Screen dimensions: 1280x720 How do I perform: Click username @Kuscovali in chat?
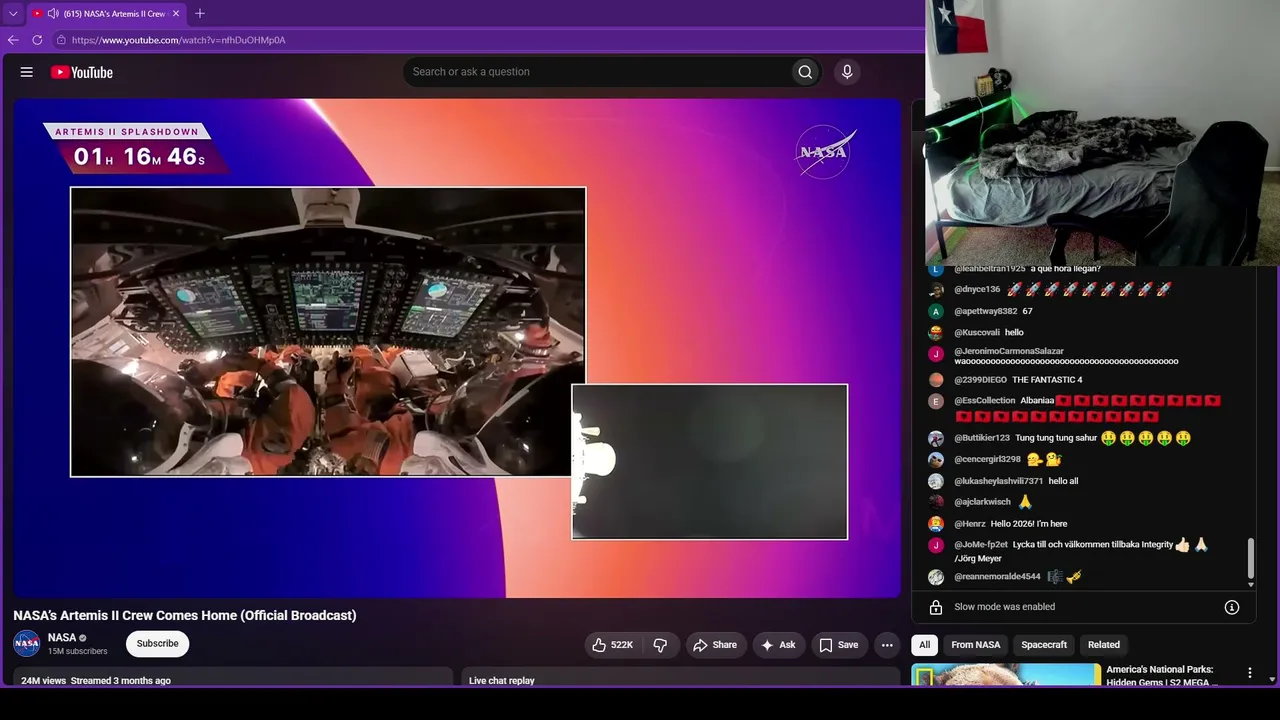977,333
